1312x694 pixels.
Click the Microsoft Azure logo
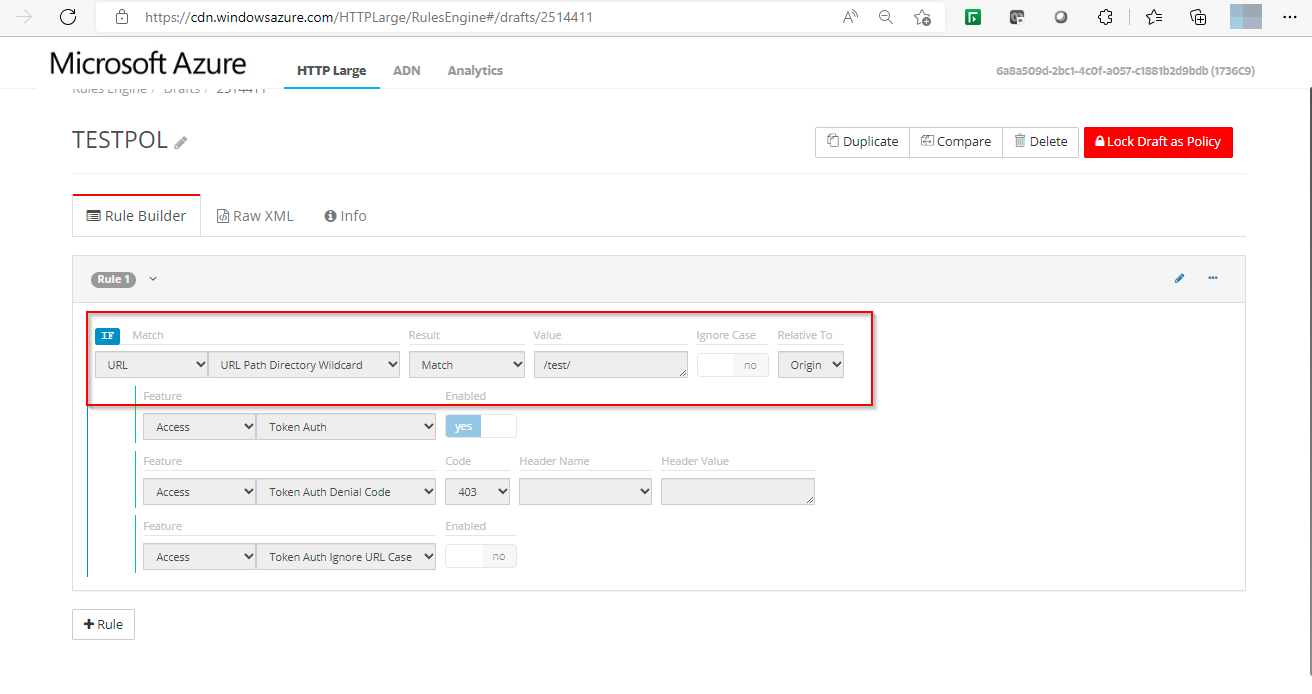click(x=148, y=64)
